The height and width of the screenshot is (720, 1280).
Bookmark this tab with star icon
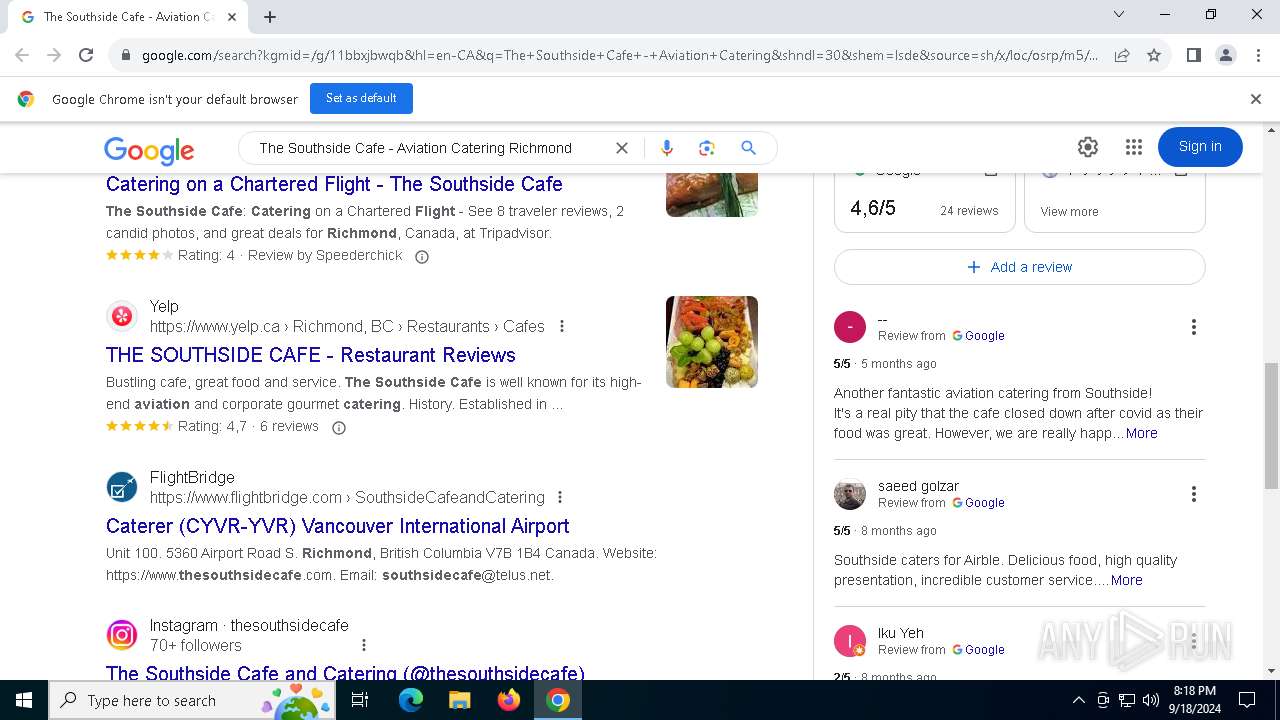tap(1154, 55)
